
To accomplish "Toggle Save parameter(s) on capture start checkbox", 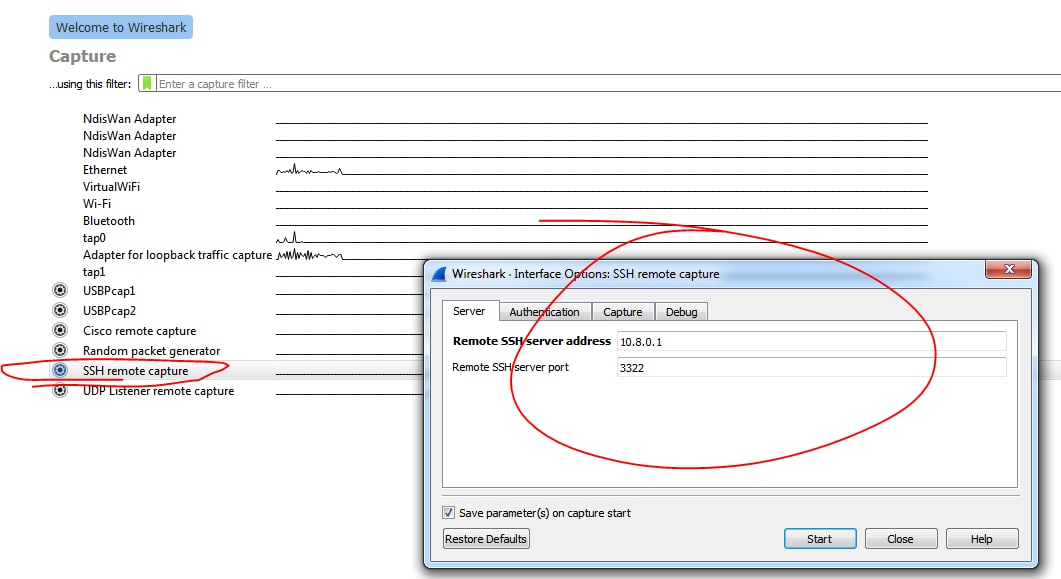I will click(x=448, y=513).
